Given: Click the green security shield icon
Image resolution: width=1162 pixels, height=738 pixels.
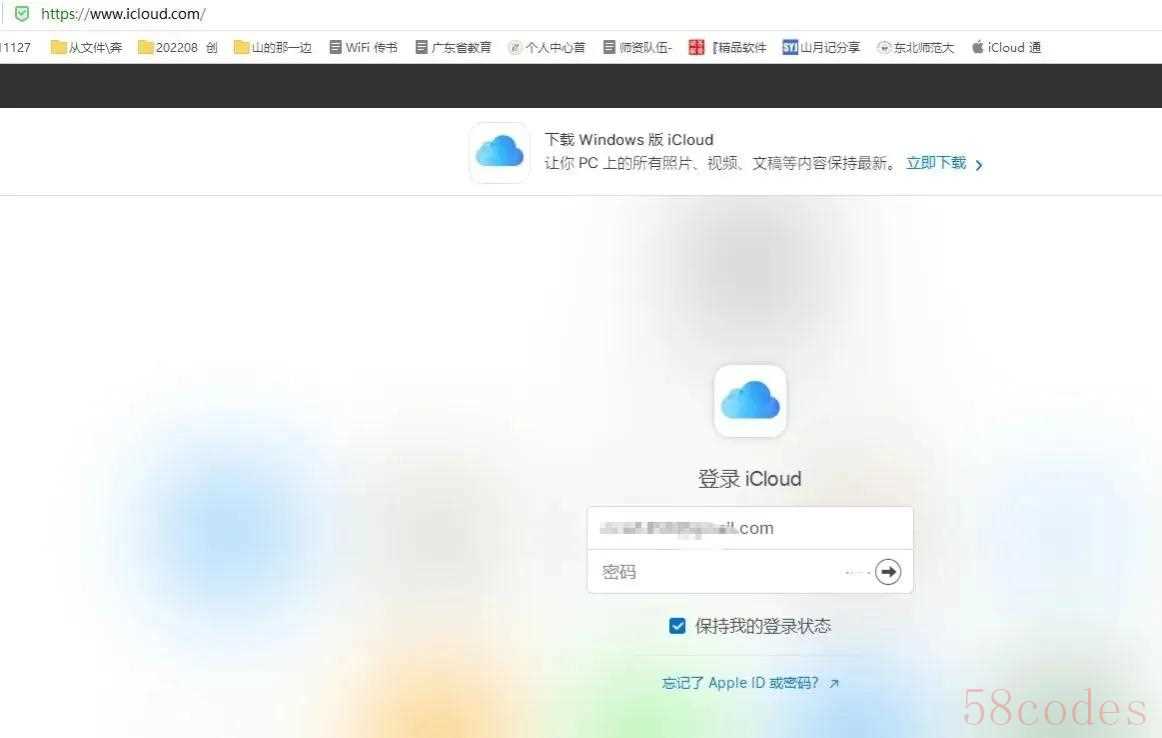Looking at the screenshot, I should pos(22,13).
